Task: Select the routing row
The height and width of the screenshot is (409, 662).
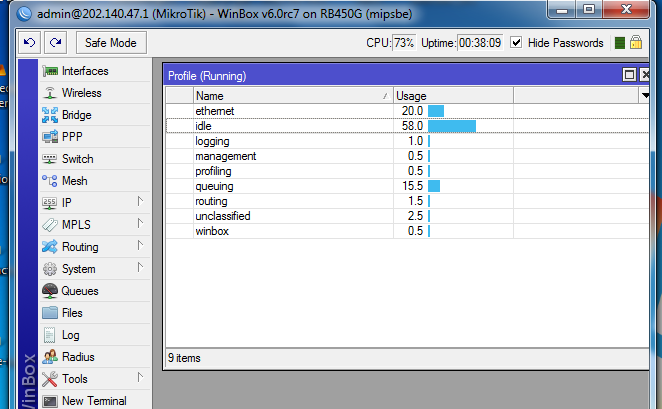Action: coord(407,201)
